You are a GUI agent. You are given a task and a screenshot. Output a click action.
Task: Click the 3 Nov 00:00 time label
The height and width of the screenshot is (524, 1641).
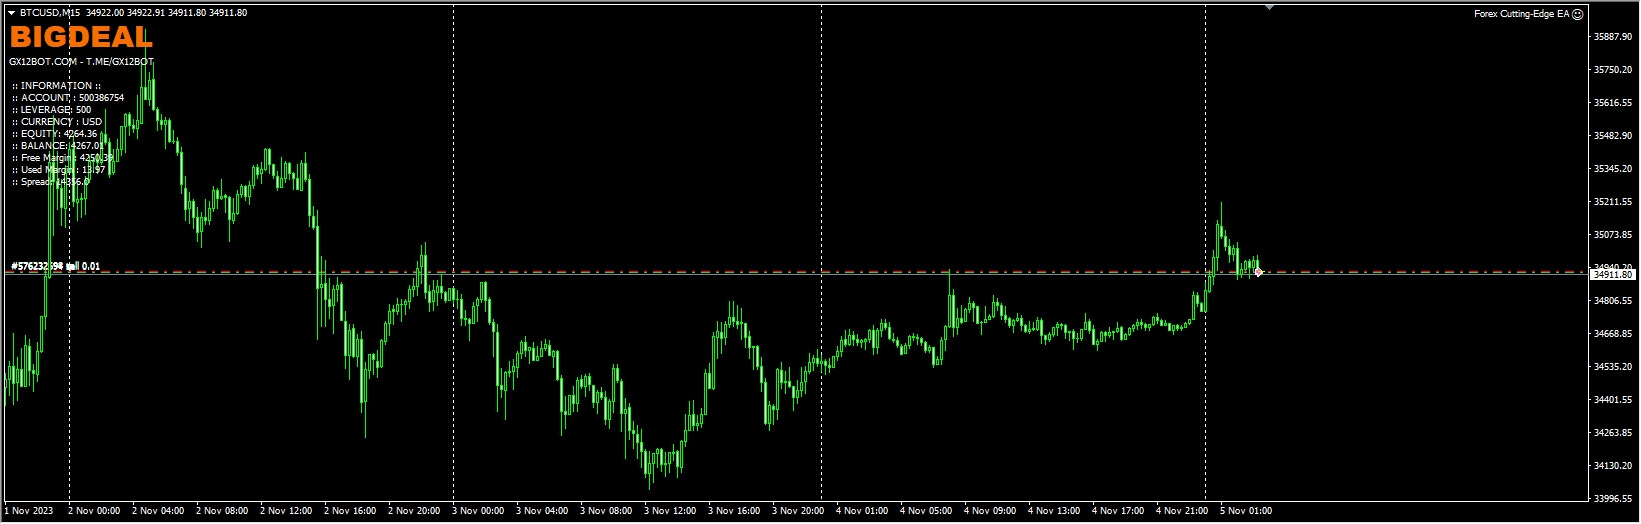click(478, 511)
